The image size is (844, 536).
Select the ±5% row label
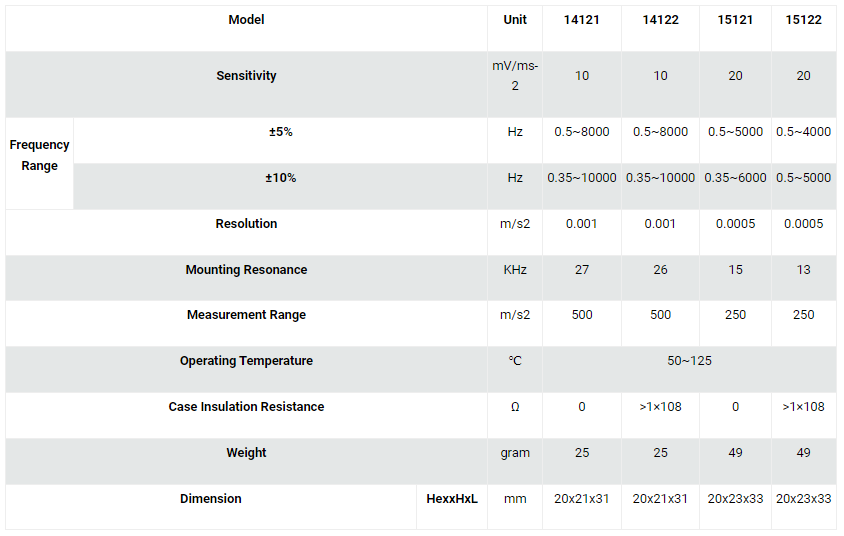click(x=280, y=132)
